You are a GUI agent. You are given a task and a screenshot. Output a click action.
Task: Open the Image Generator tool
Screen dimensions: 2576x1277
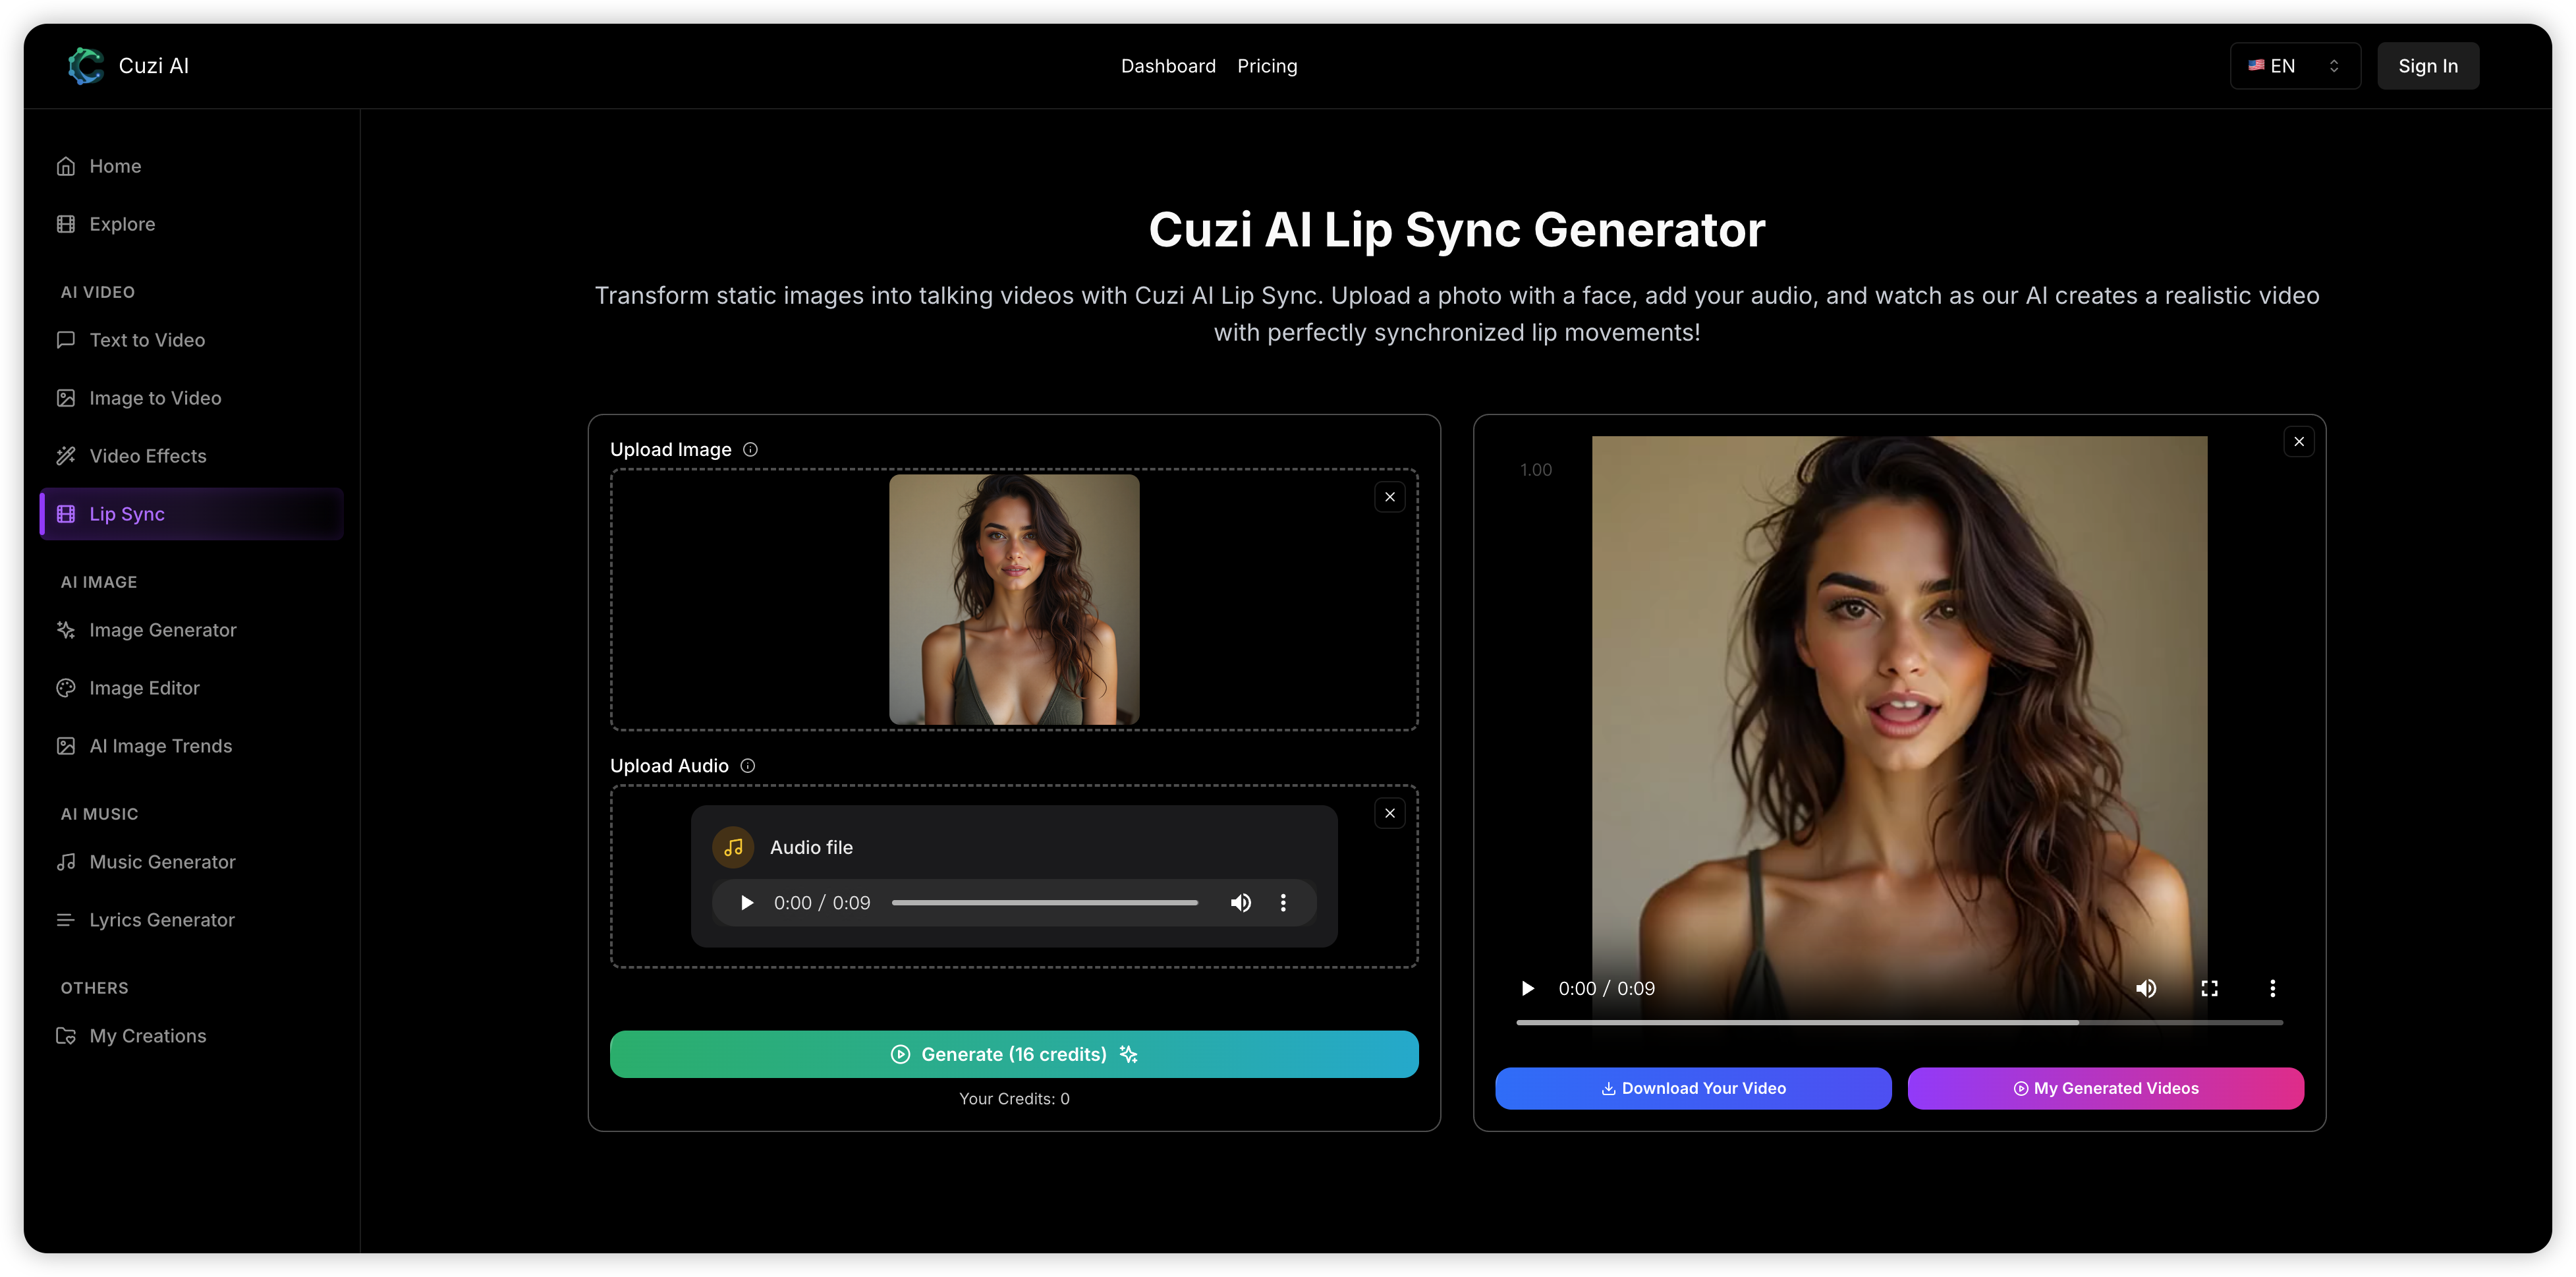click(191, 630)
